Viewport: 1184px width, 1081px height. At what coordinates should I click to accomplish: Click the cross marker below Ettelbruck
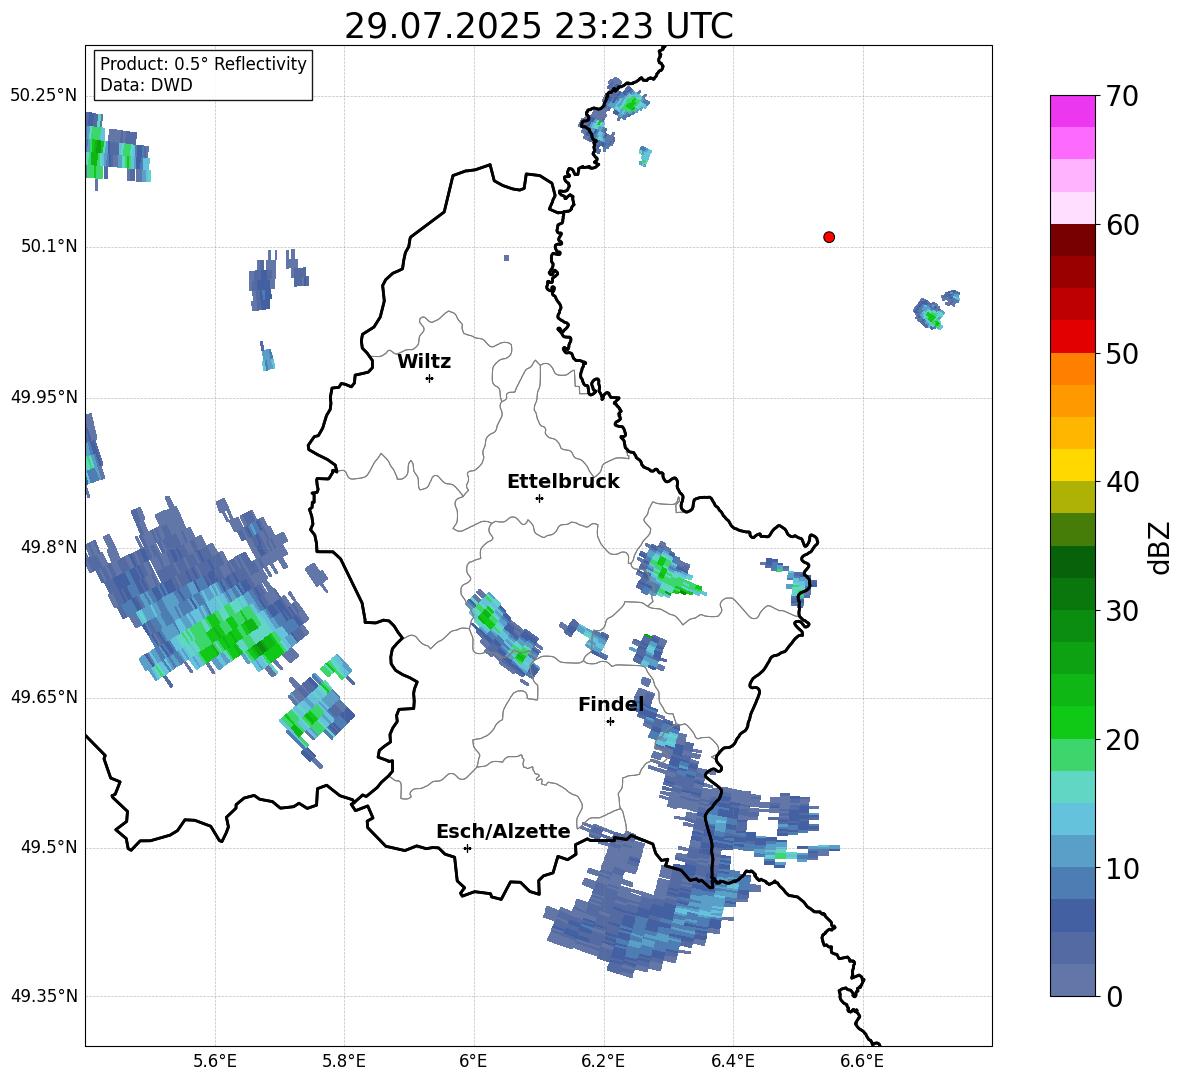(539, 498)
